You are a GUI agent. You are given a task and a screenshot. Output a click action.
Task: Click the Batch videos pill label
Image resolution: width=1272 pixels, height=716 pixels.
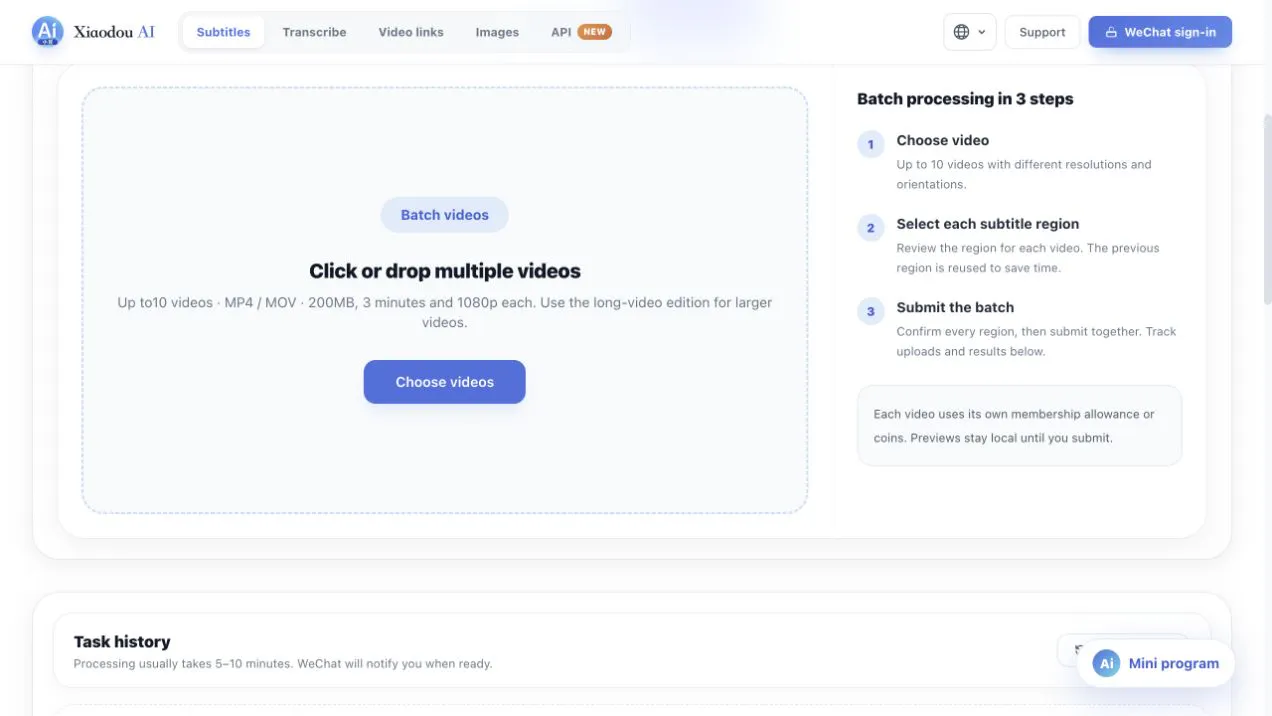point(445,215)
